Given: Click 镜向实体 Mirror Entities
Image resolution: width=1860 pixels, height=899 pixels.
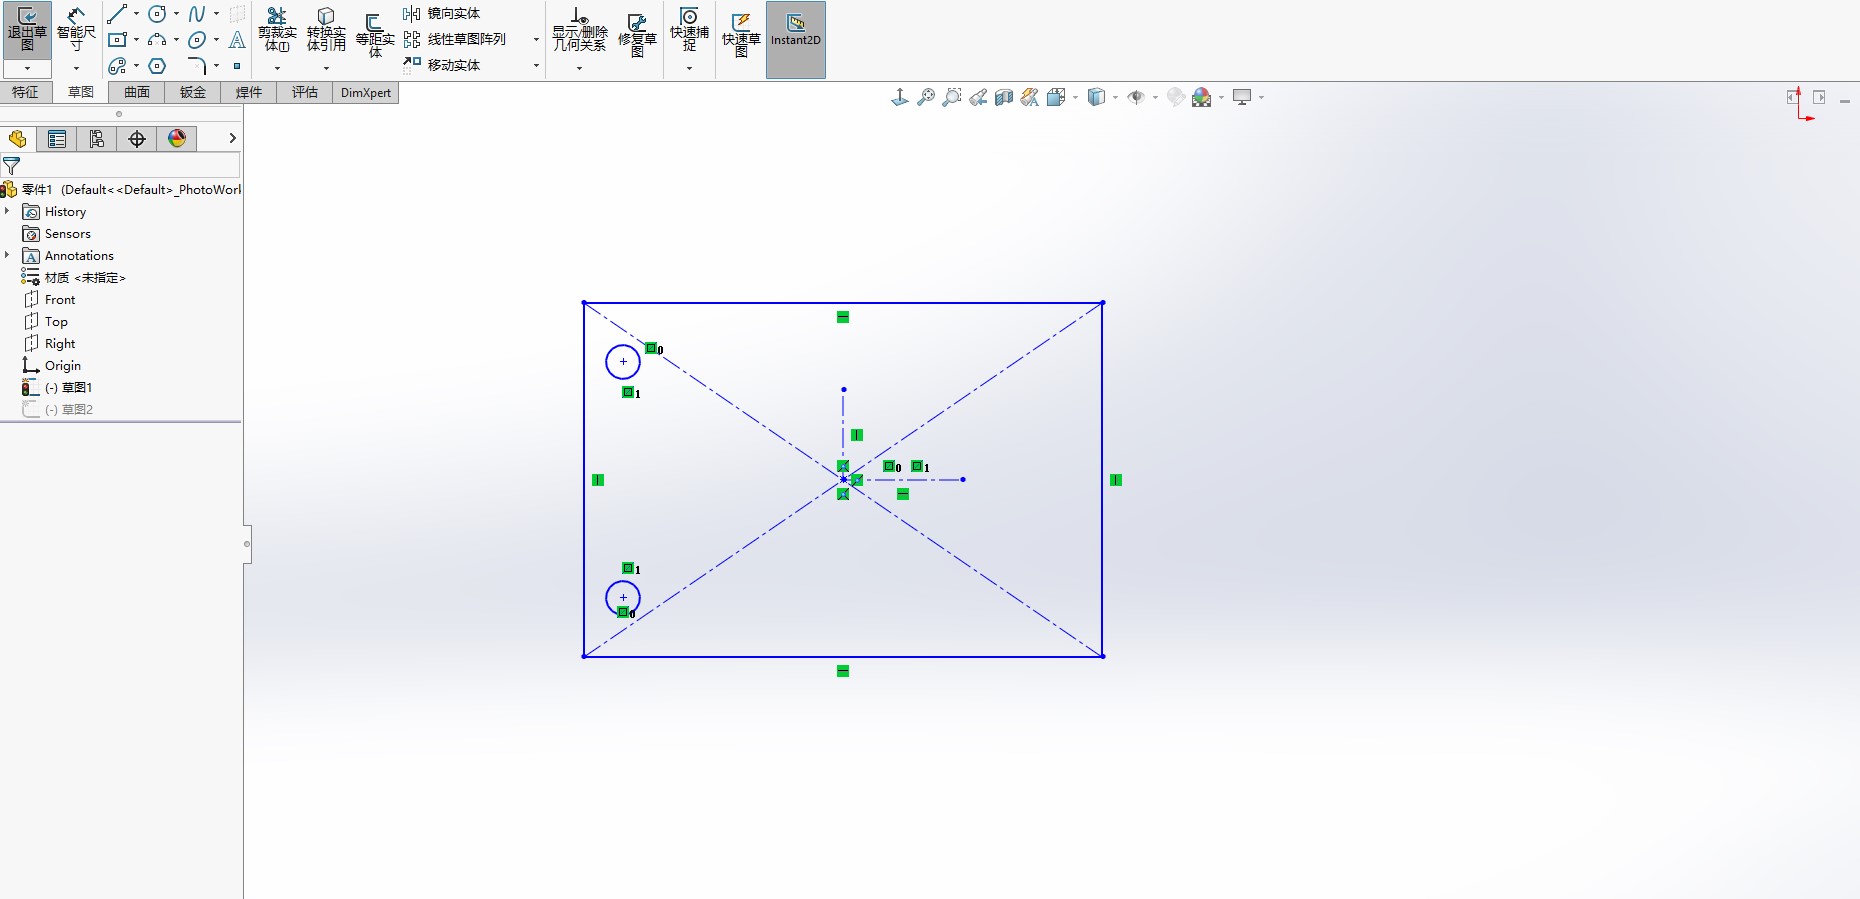Looking at the screenshot, I should (442, 14).
